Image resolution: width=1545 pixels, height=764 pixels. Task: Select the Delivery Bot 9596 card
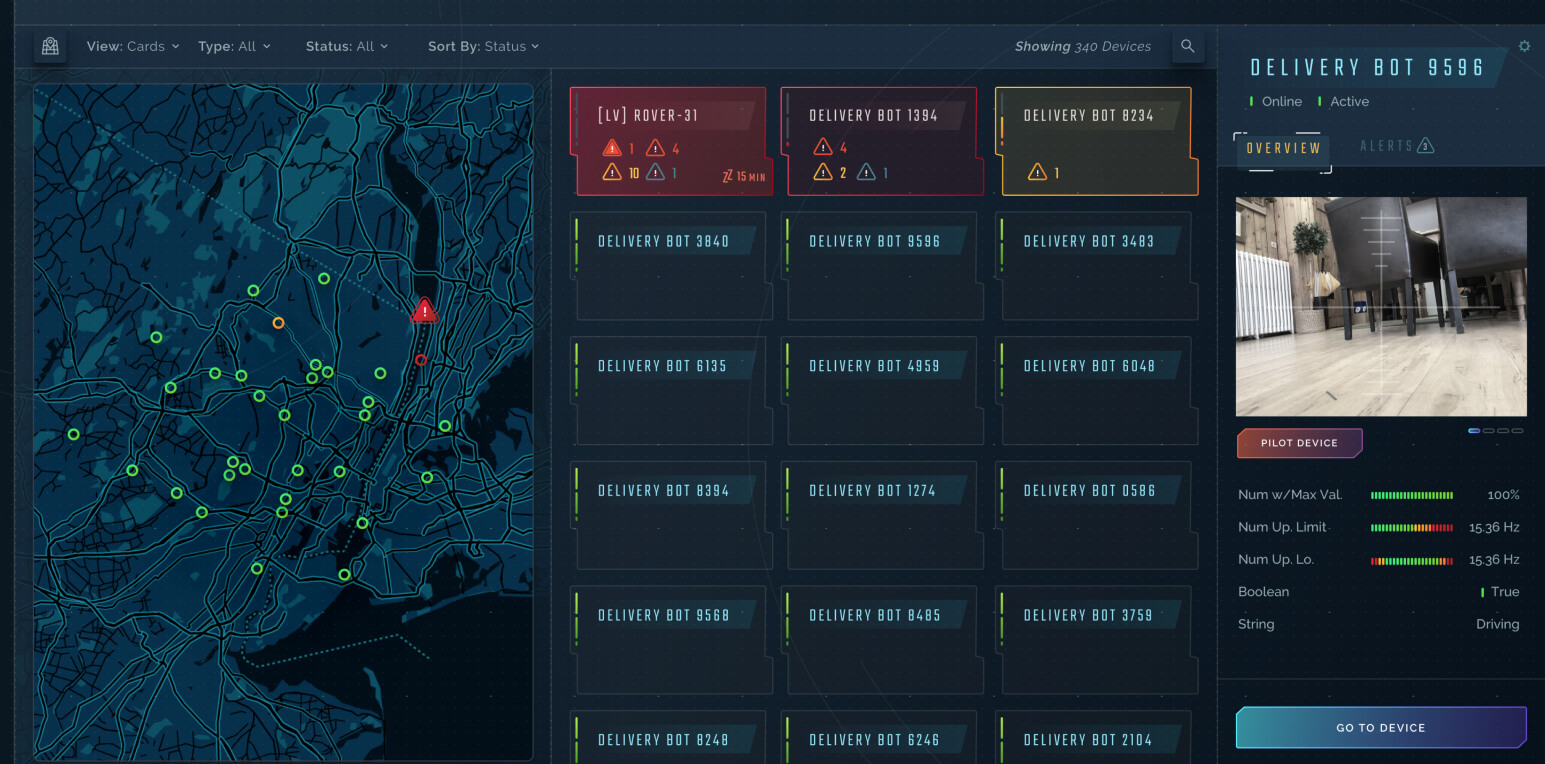click(881, 266)
